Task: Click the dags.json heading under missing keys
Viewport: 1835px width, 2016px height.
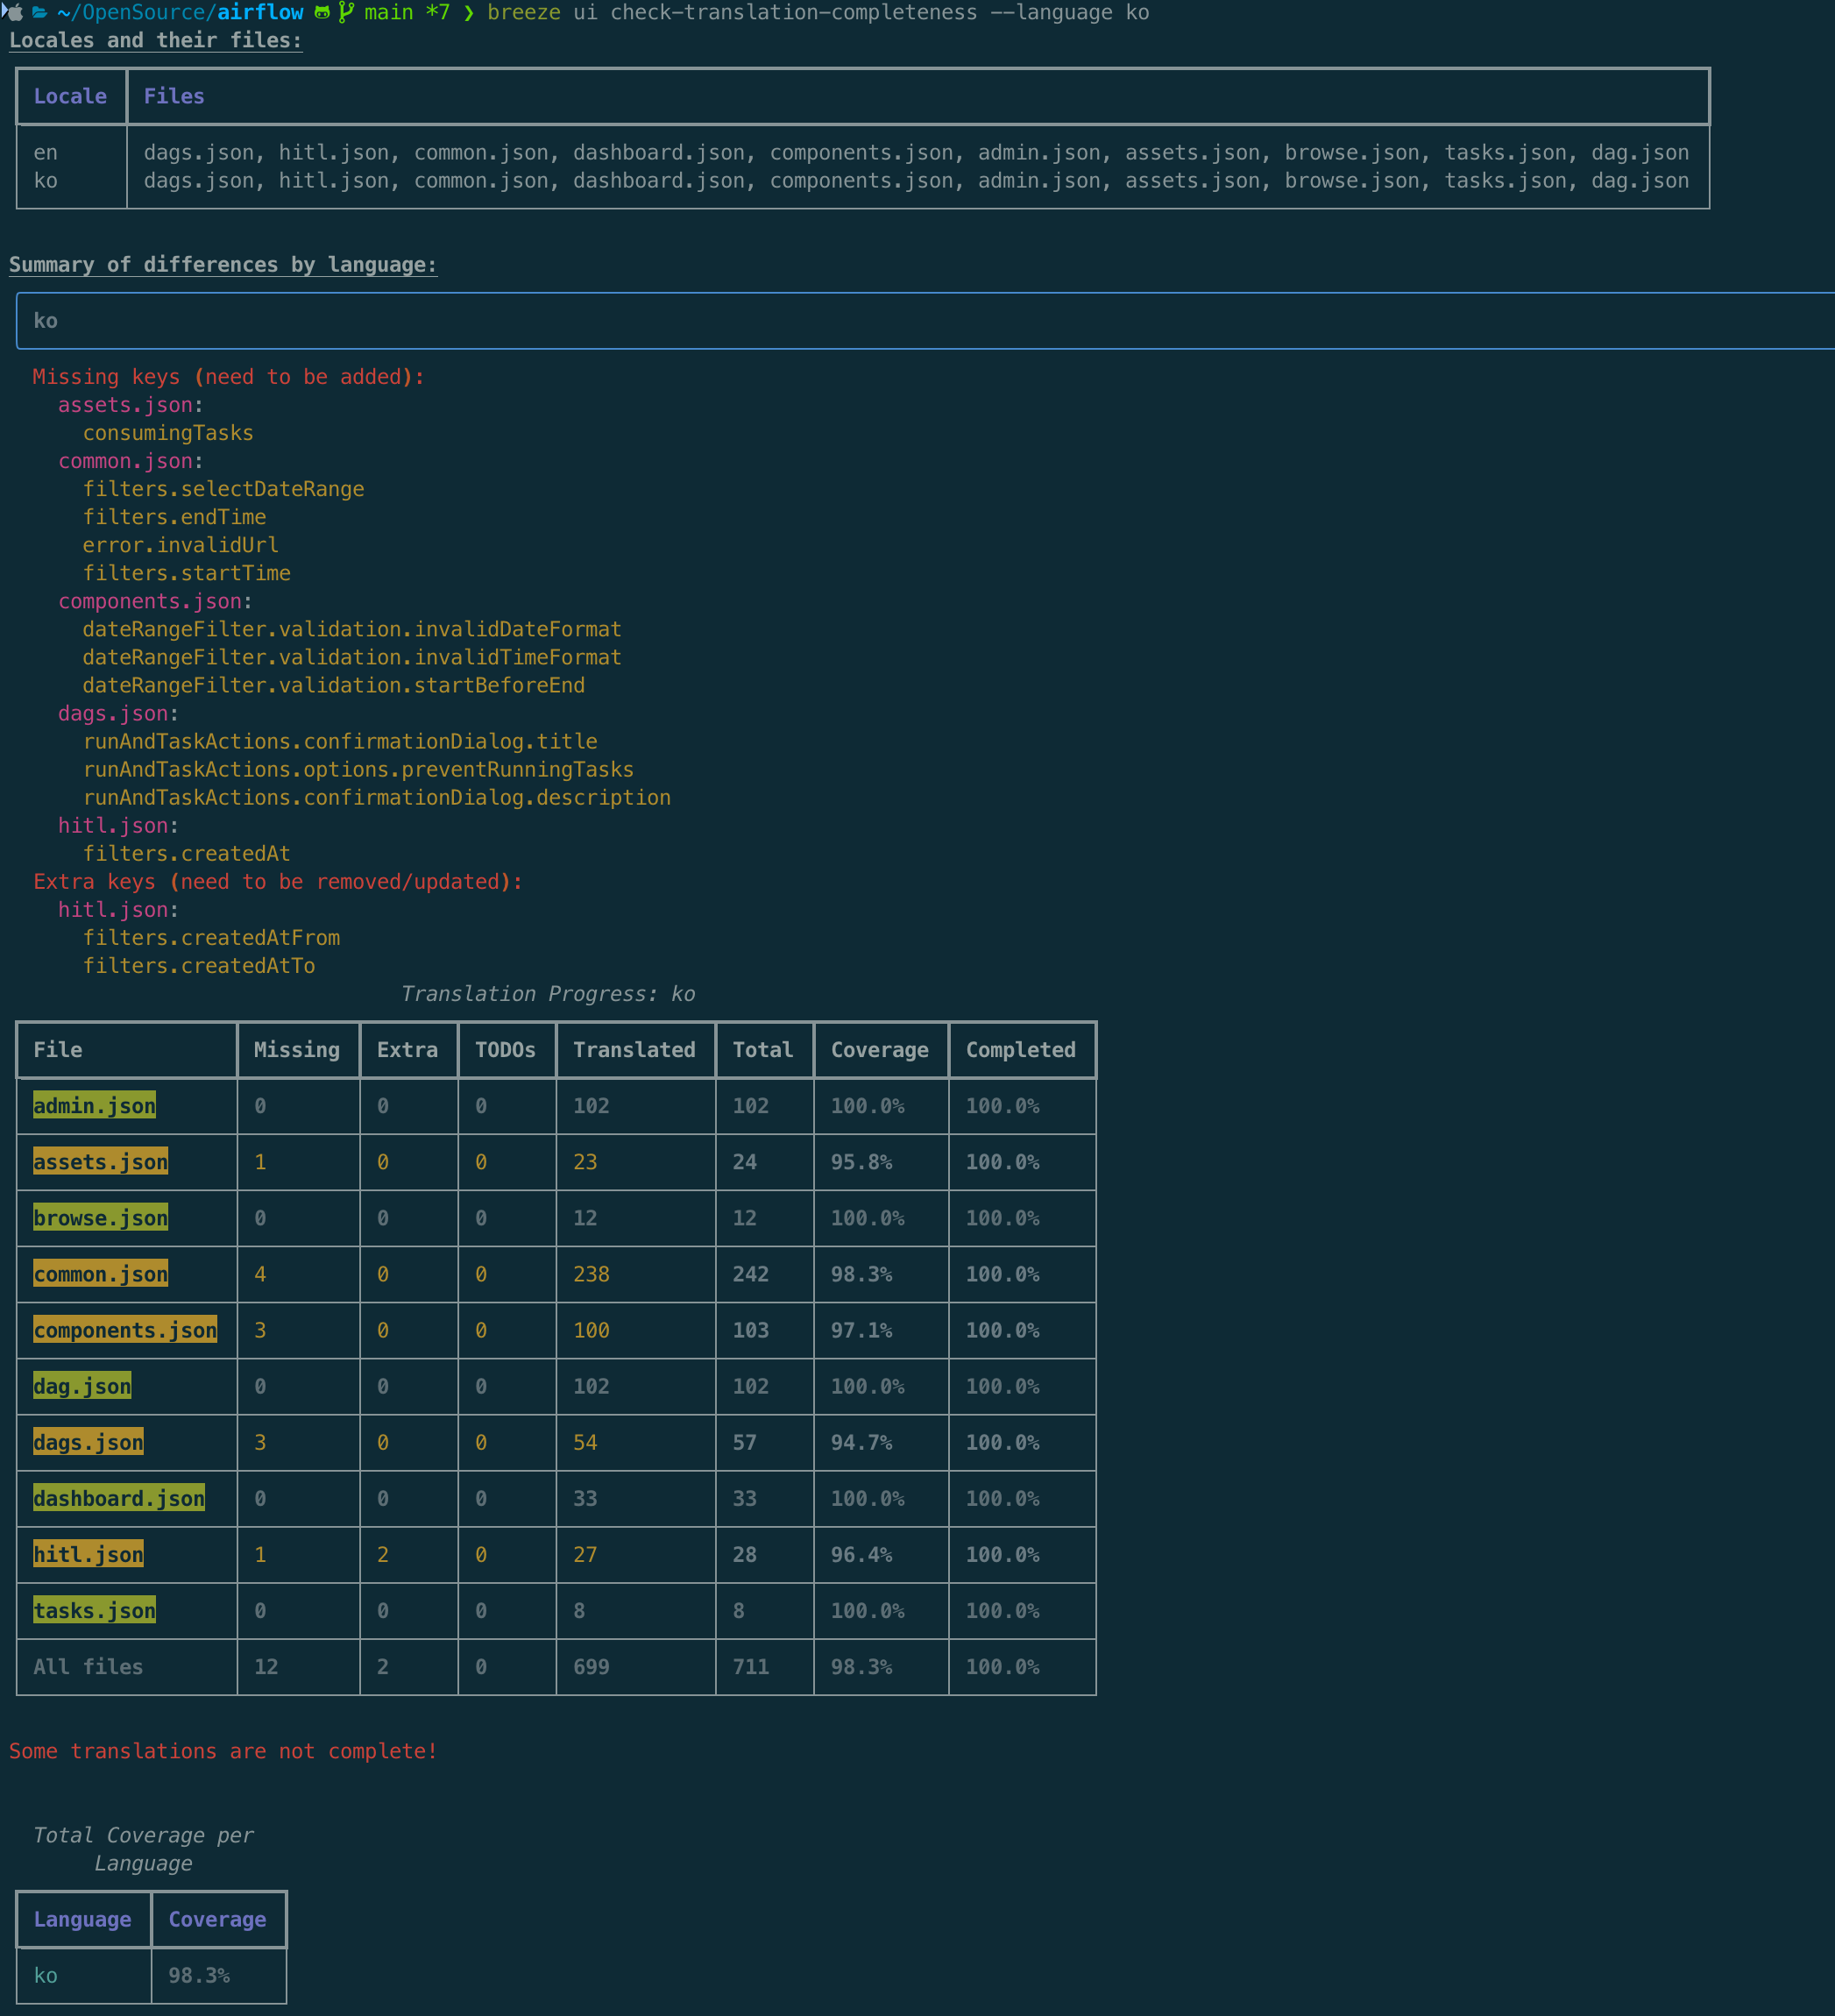Action: pos(113,714)
